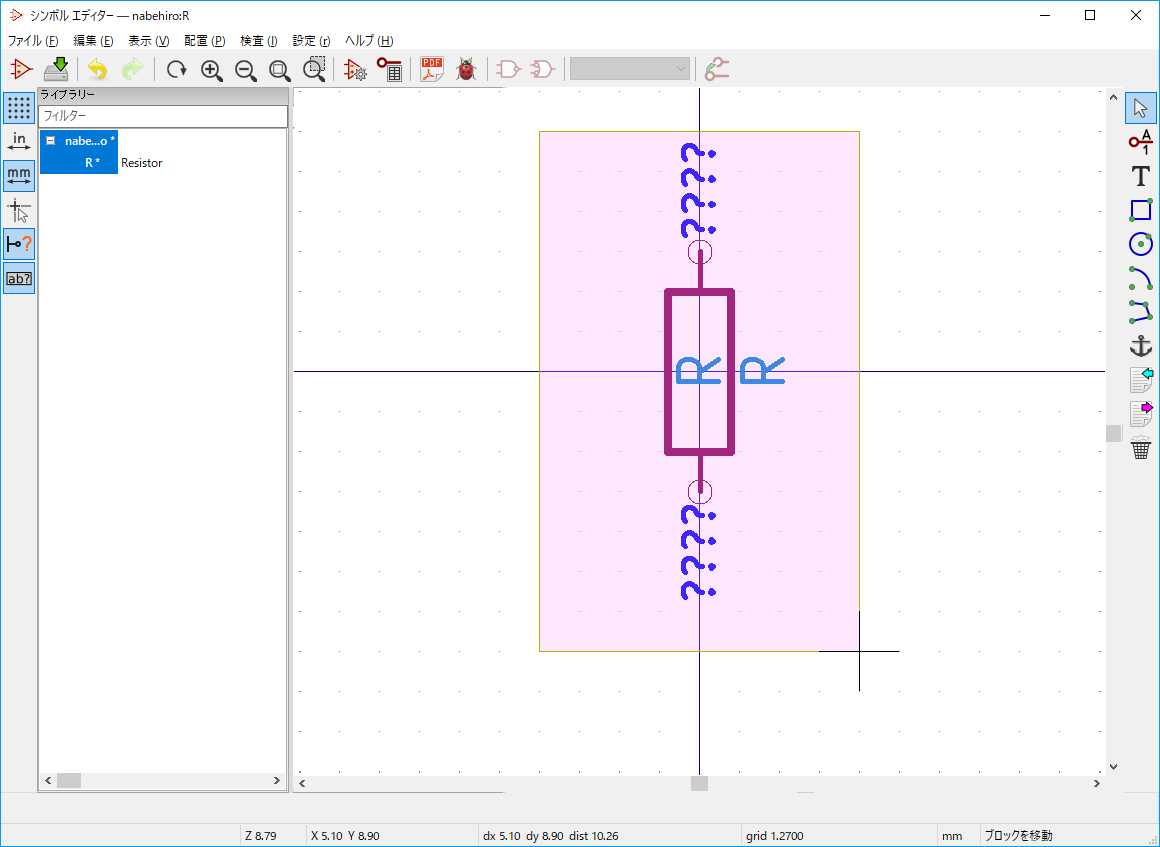Select the add pin tool
This screenshot has width=1160, height=847.
(x=1141, y=141)
